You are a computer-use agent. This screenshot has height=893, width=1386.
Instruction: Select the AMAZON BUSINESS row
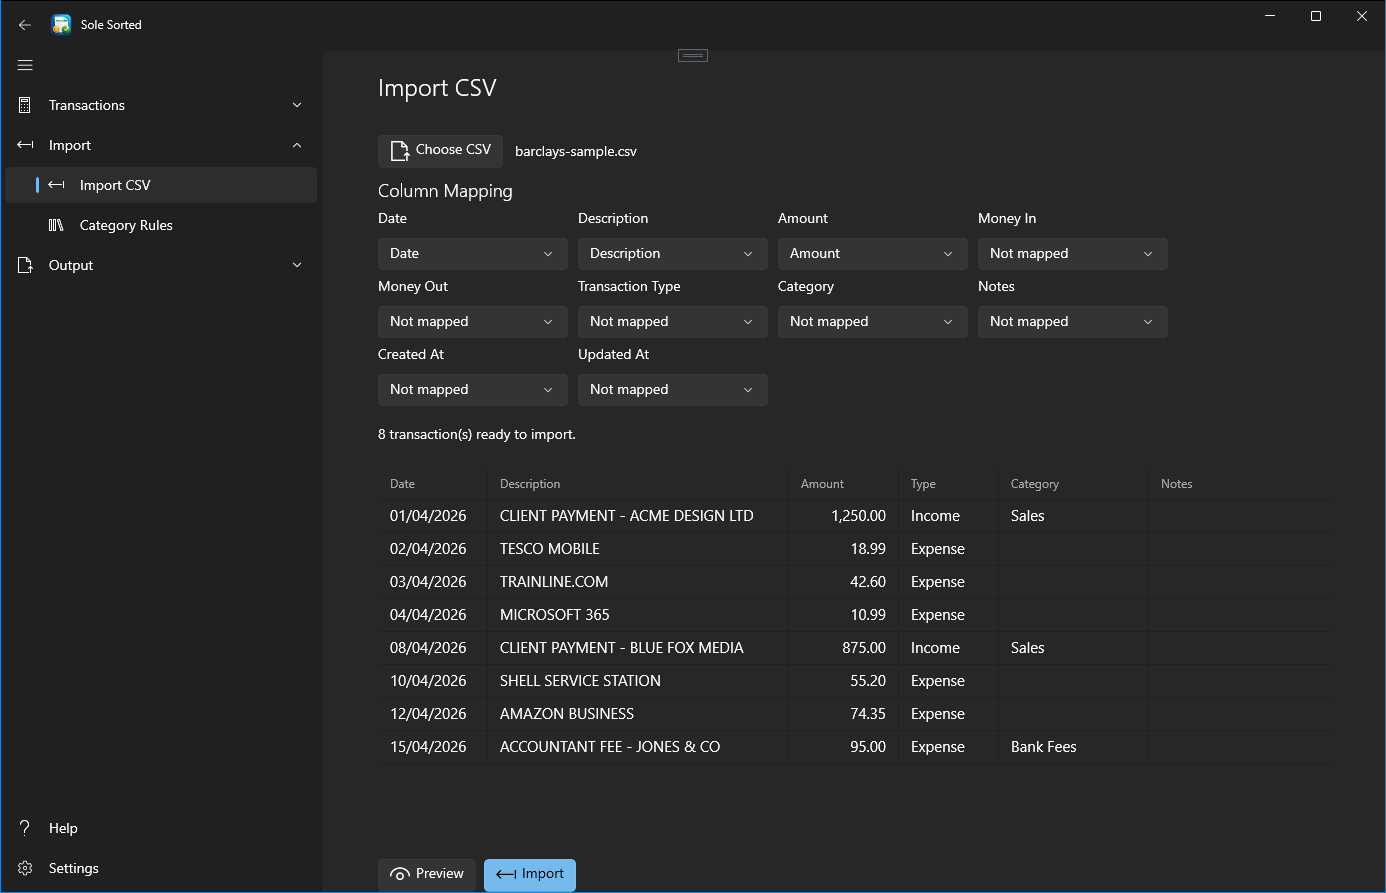tap(853, 714)
